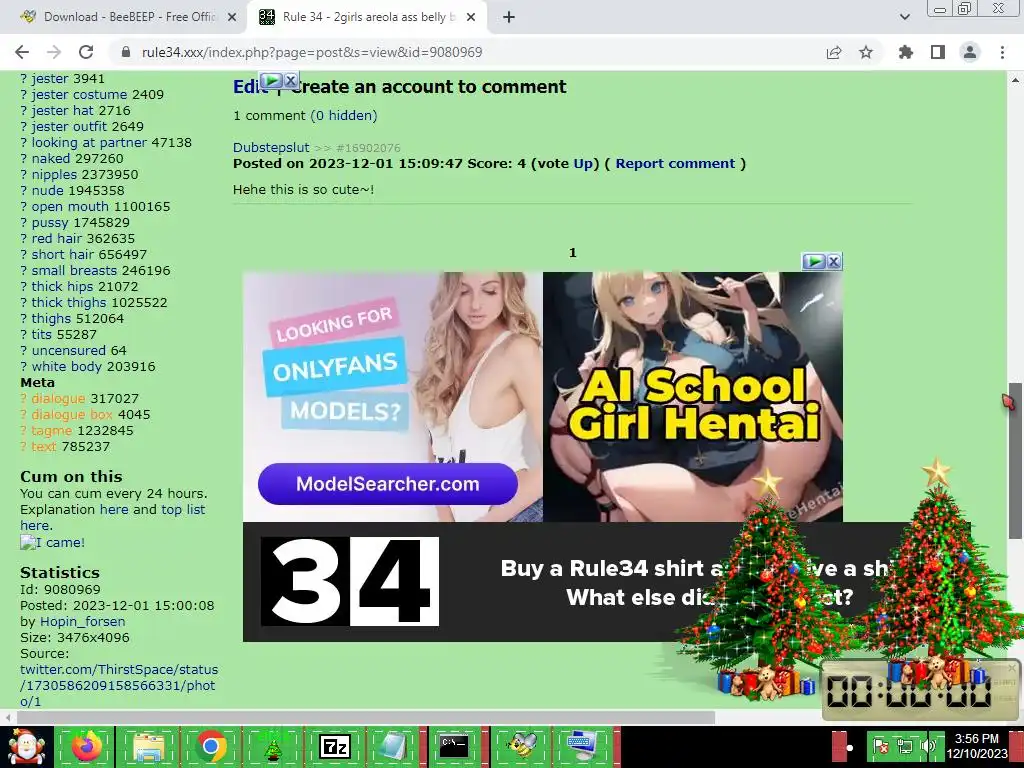The height and width of the screenshot is (768, 1024).
Task: Open the BeeBEEP bee taskbar icon
Action: click(x=520, y=746)
